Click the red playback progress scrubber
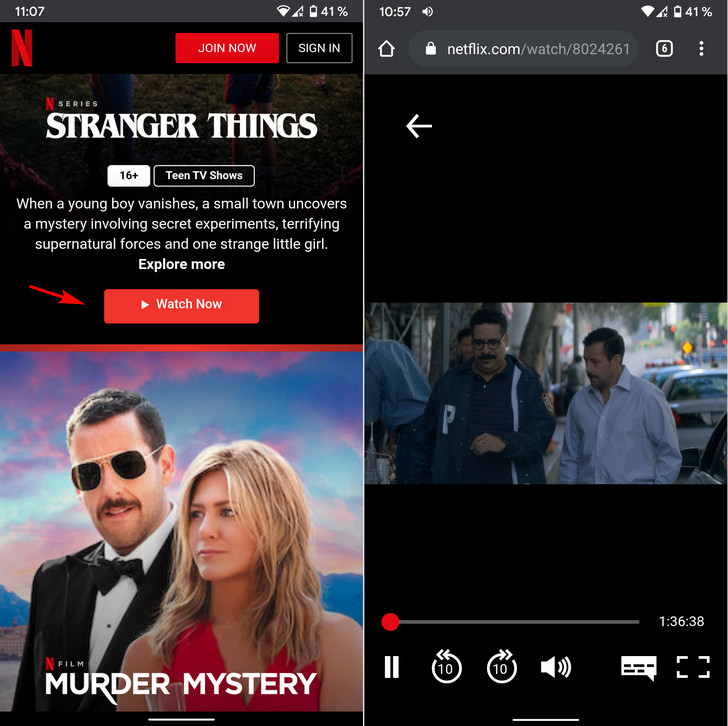728x726 pixels. pos(390,622)
